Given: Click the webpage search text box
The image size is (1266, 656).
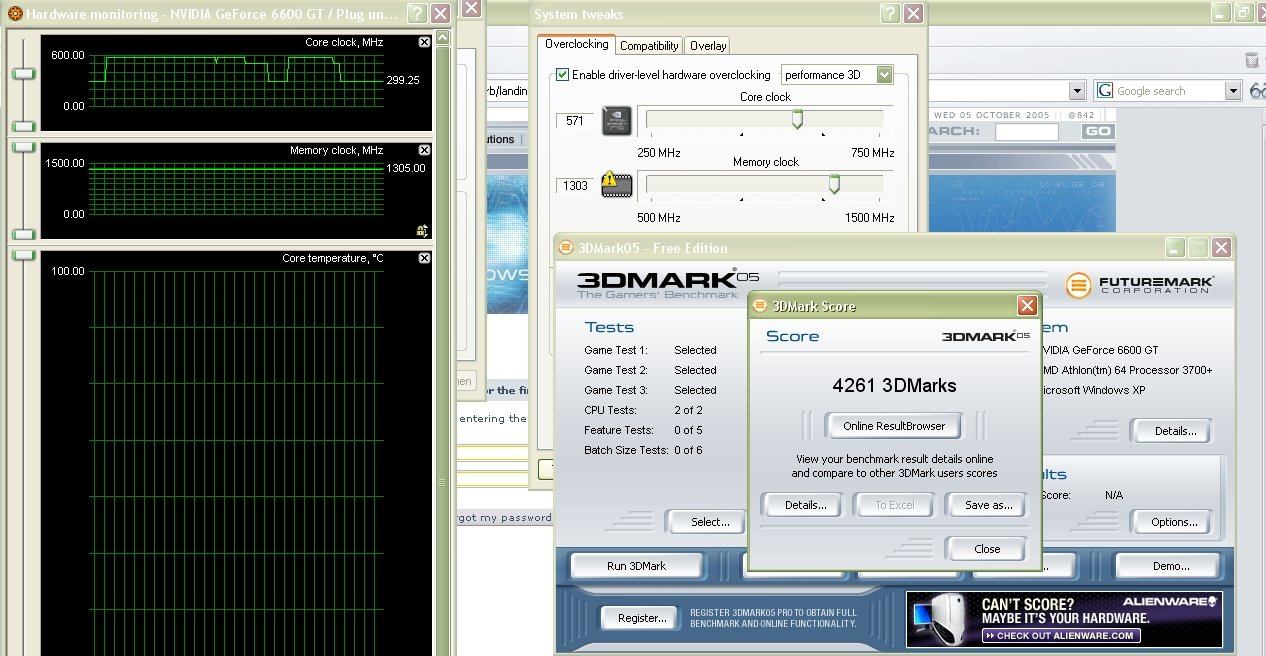Looking at the screenshot, I should 1026,131.
